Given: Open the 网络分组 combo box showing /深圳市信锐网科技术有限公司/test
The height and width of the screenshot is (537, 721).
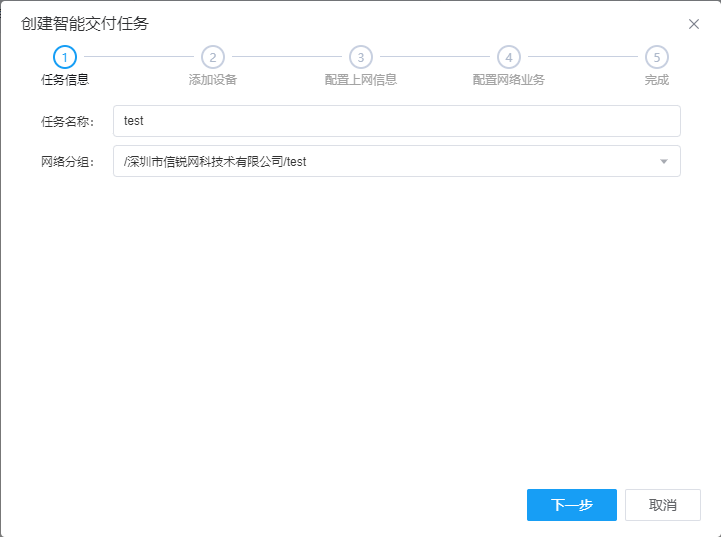Looking at the screenshot, I should (390, 161).
